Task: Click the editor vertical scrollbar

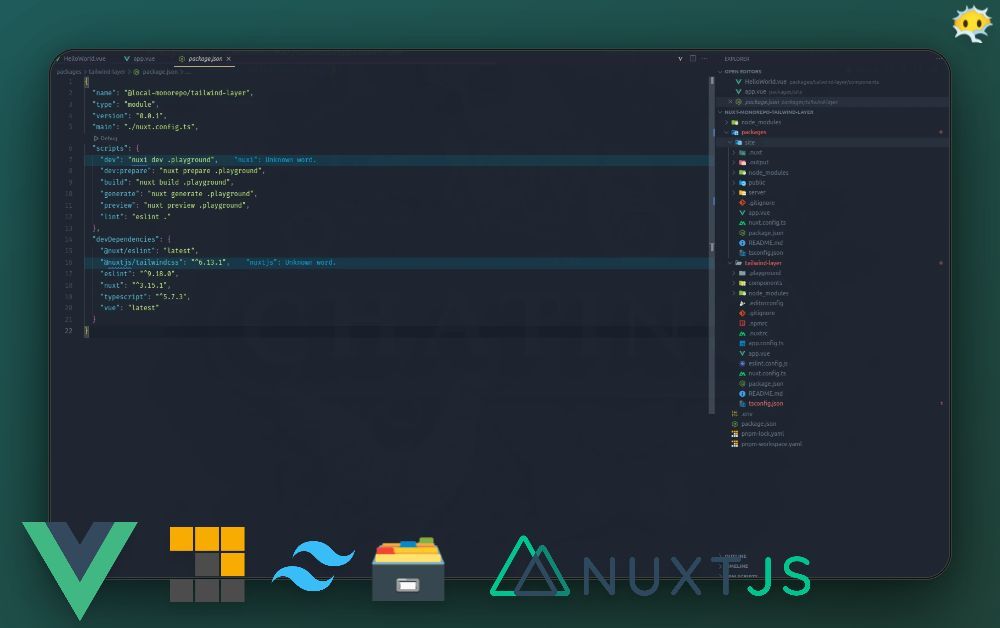Action: click(x=712, y=245)
